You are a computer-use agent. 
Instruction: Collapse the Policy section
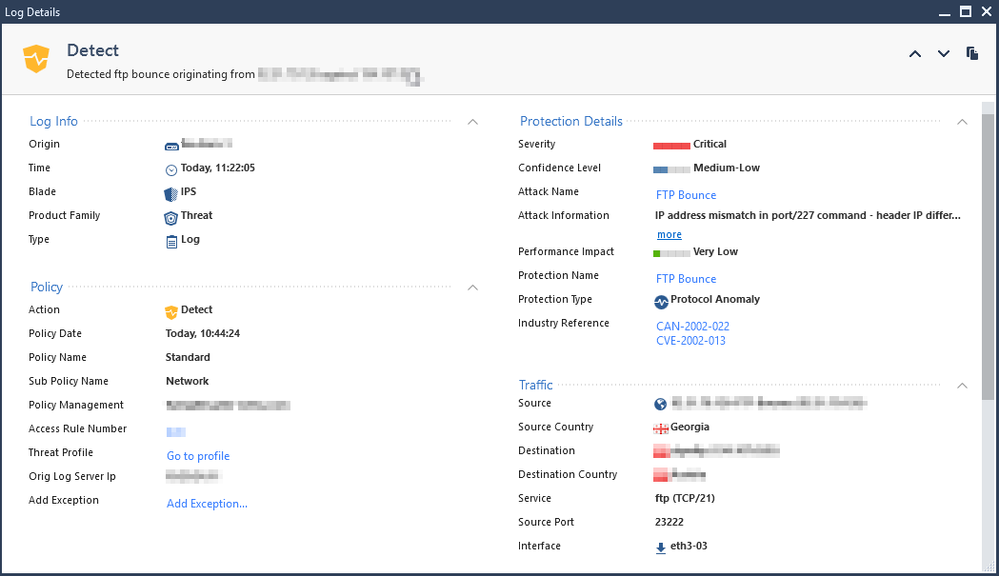(x=473, y=288)
